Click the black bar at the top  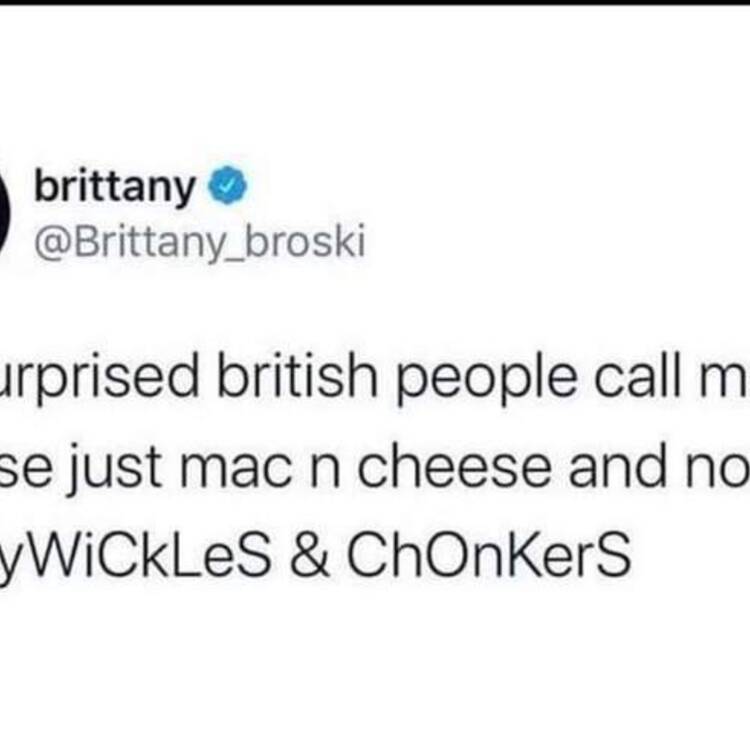375,2
